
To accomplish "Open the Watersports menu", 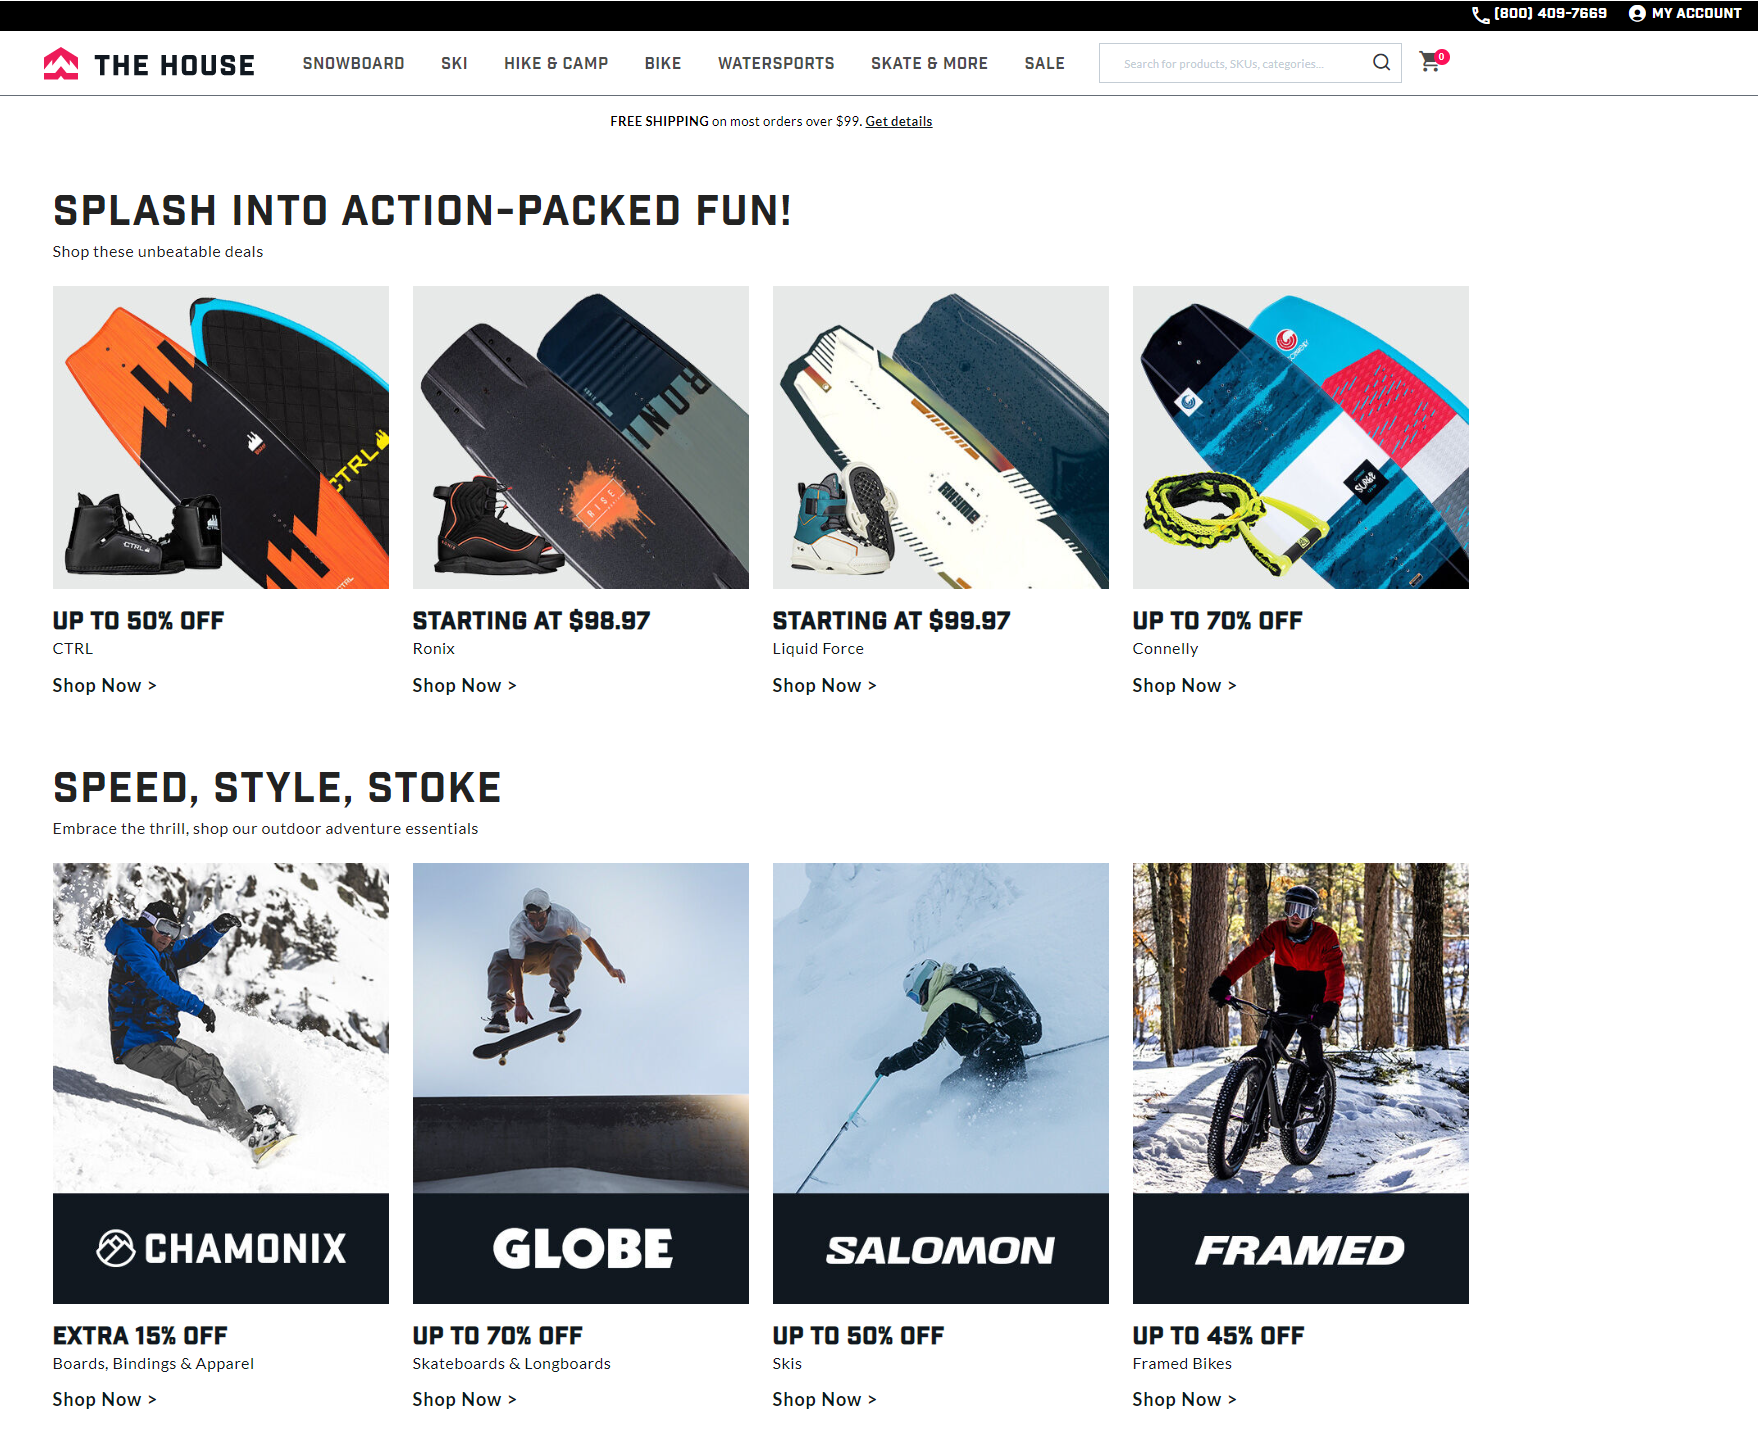I will tap(776, 63).
